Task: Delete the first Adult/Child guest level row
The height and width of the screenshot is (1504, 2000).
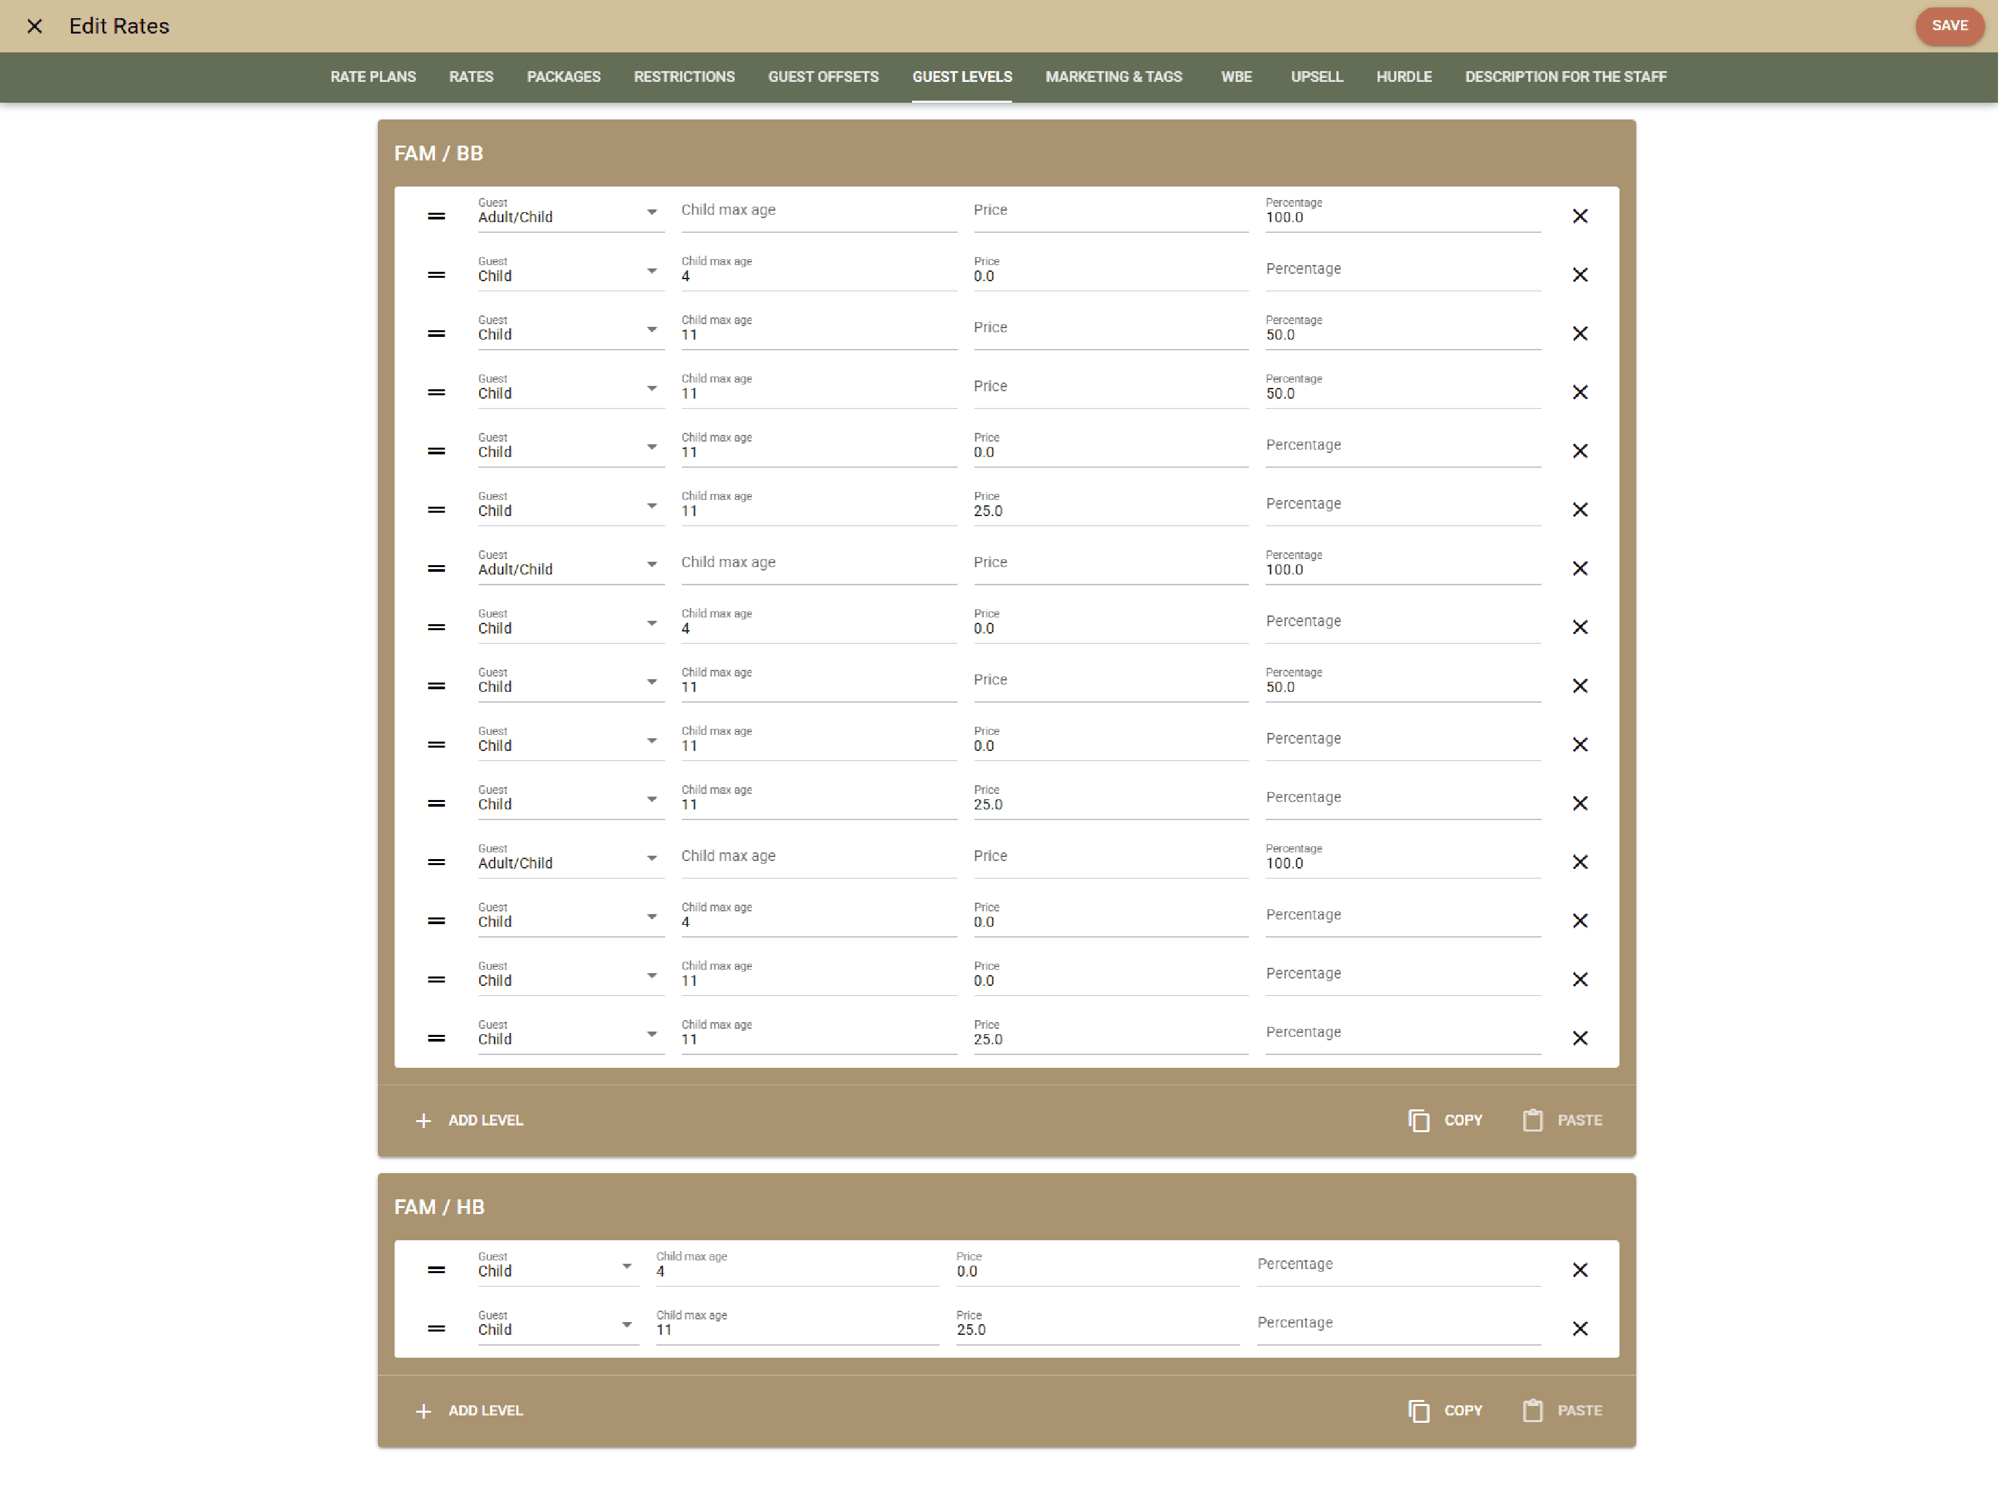Action: point(1581,216)
